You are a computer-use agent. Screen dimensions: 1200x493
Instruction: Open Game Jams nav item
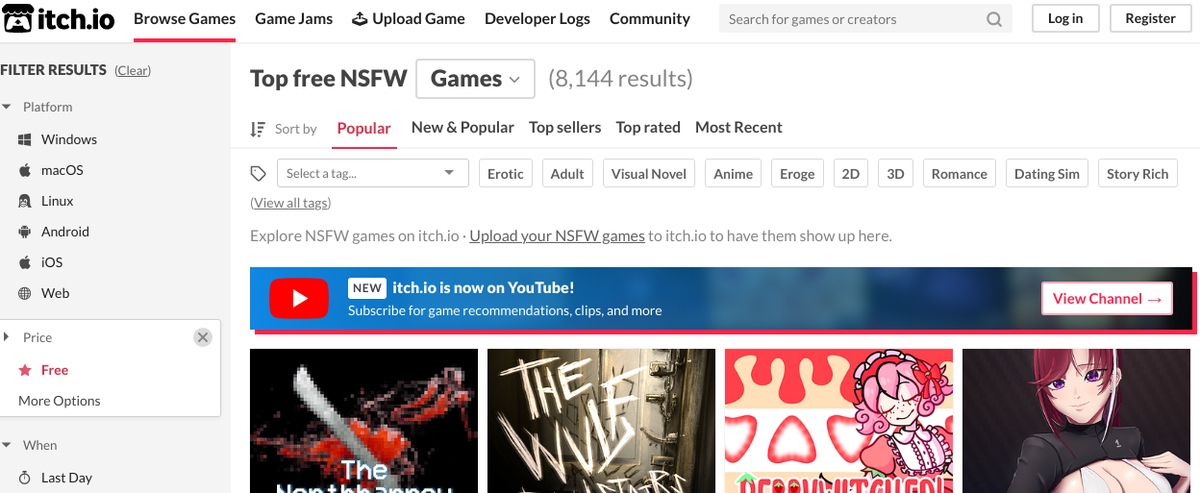point(294,19)
